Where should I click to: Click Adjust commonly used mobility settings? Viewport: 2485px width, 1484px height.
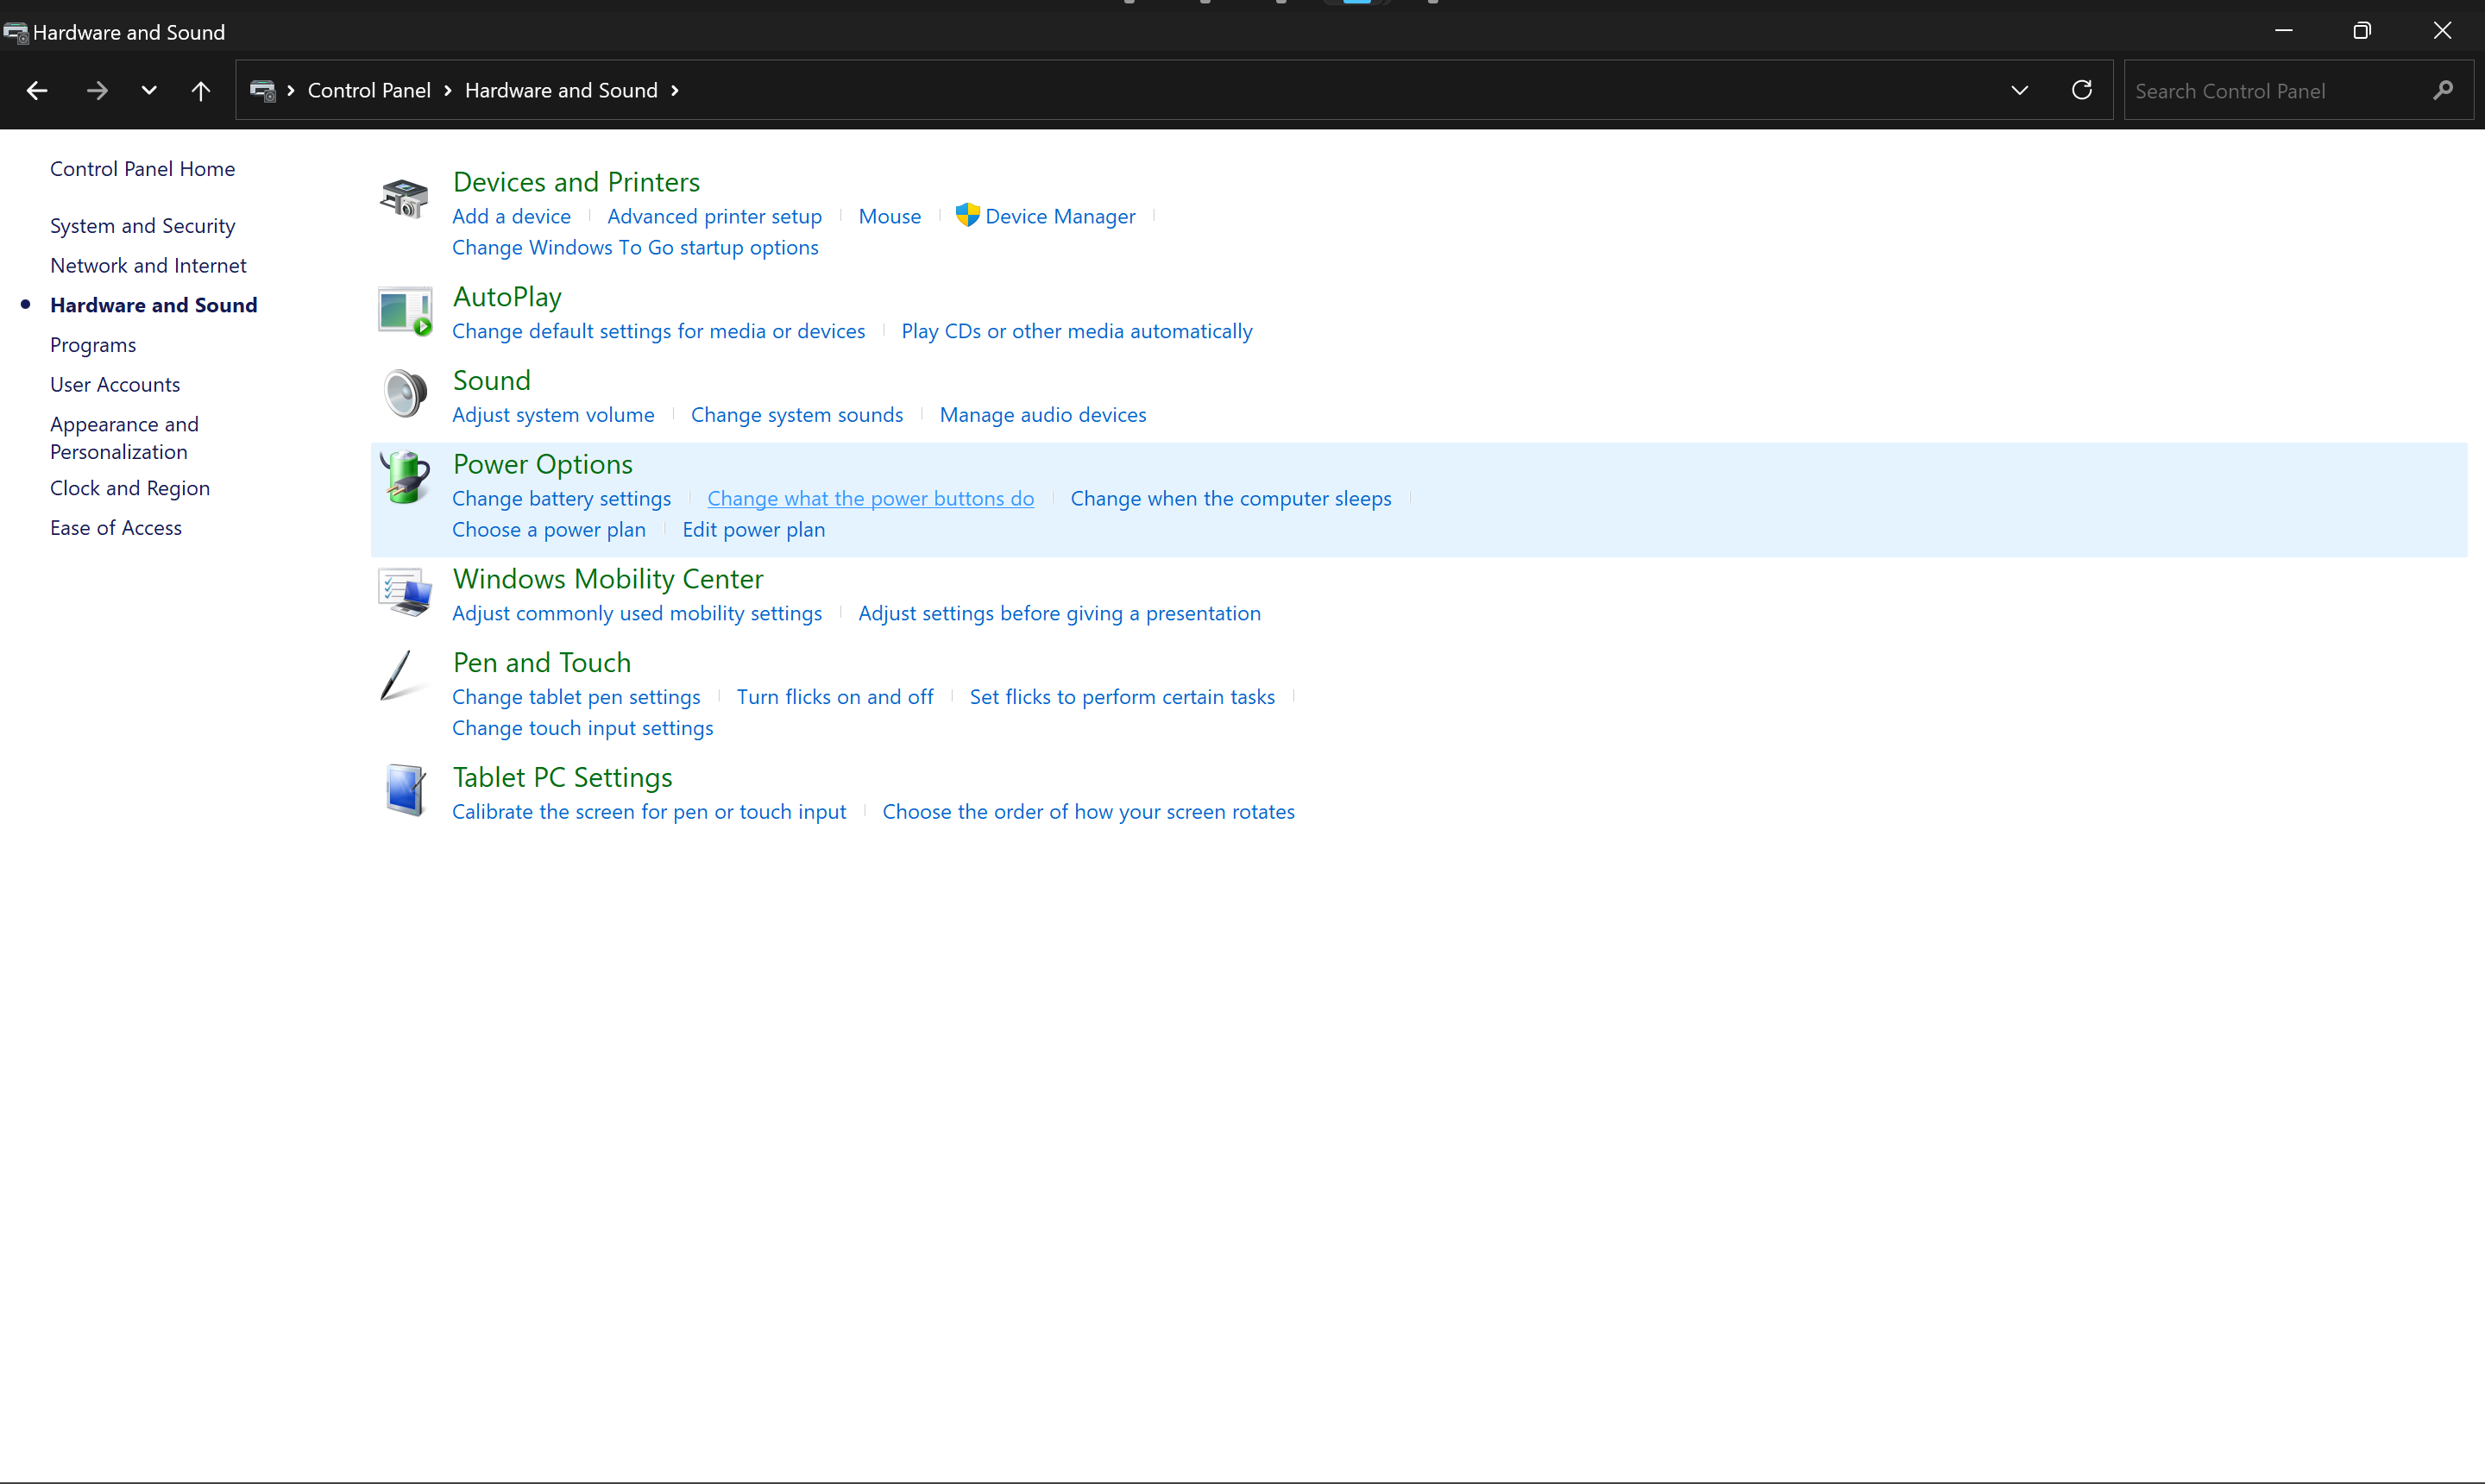(636, 614)
